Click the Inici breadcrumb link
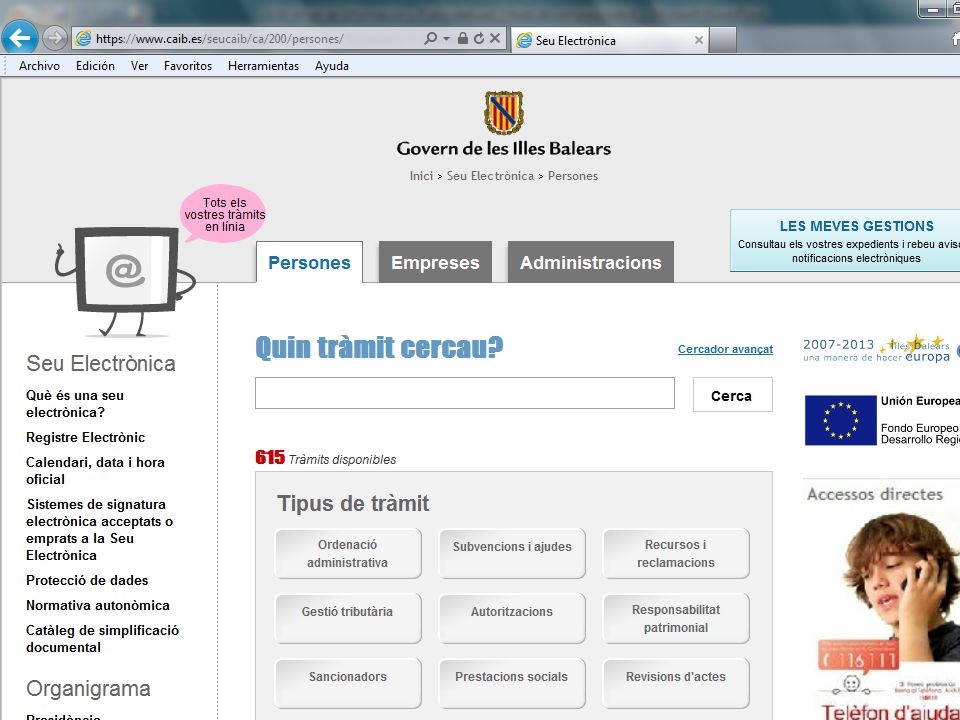 421,176
